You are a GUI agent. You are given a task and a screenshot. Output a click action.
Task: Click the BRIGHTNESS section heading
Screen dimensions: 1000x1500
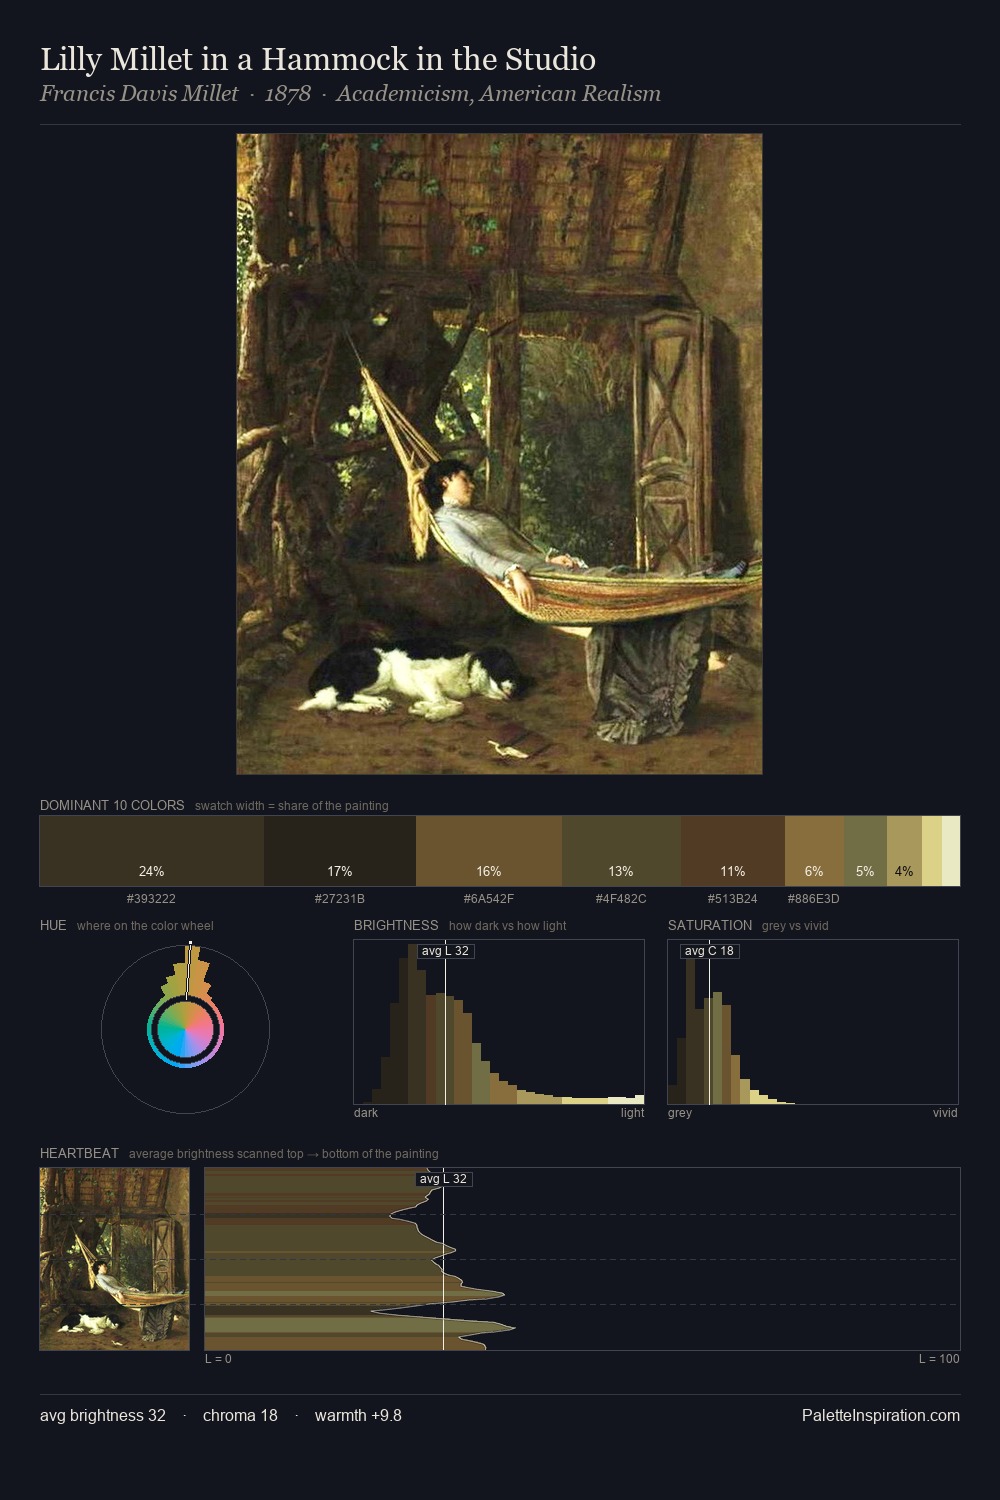pyautogui.click(x=396, y=925)
